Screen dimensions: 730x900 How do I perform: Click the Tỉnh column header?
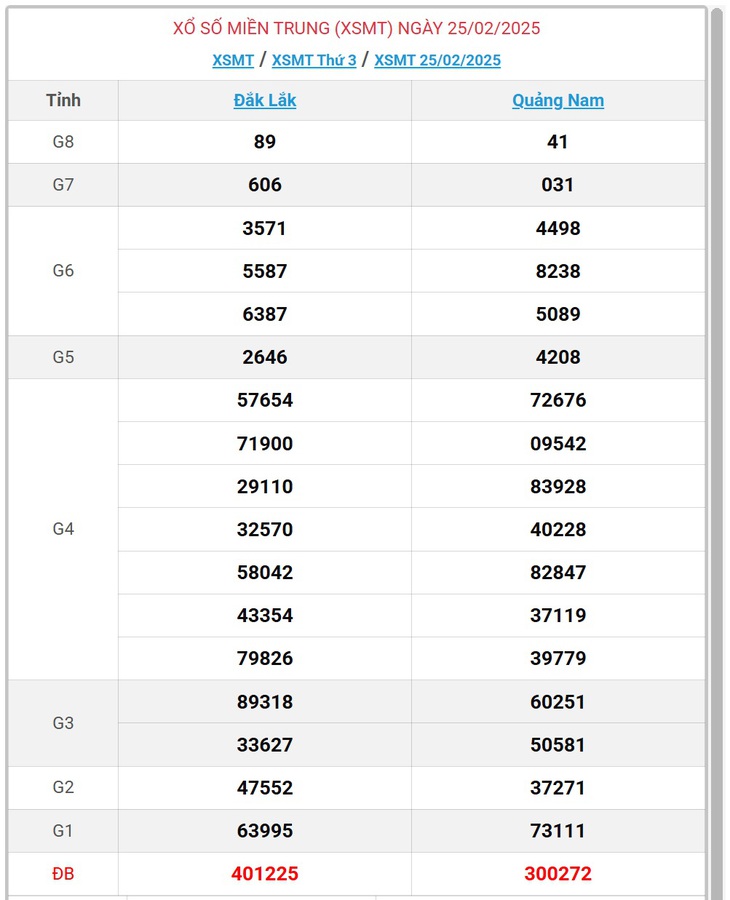point(63,100)
